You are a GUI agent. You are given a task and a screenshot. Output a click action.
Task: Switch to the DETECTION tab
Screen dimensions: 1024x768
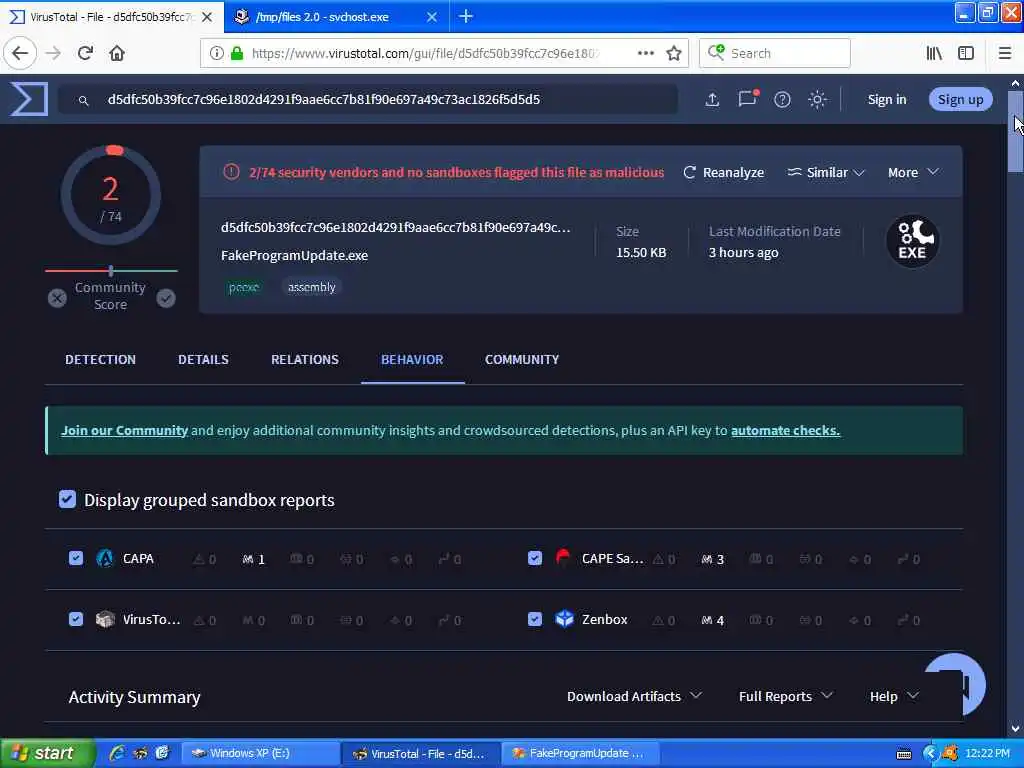pyautogui.click(x=101, y=360)
